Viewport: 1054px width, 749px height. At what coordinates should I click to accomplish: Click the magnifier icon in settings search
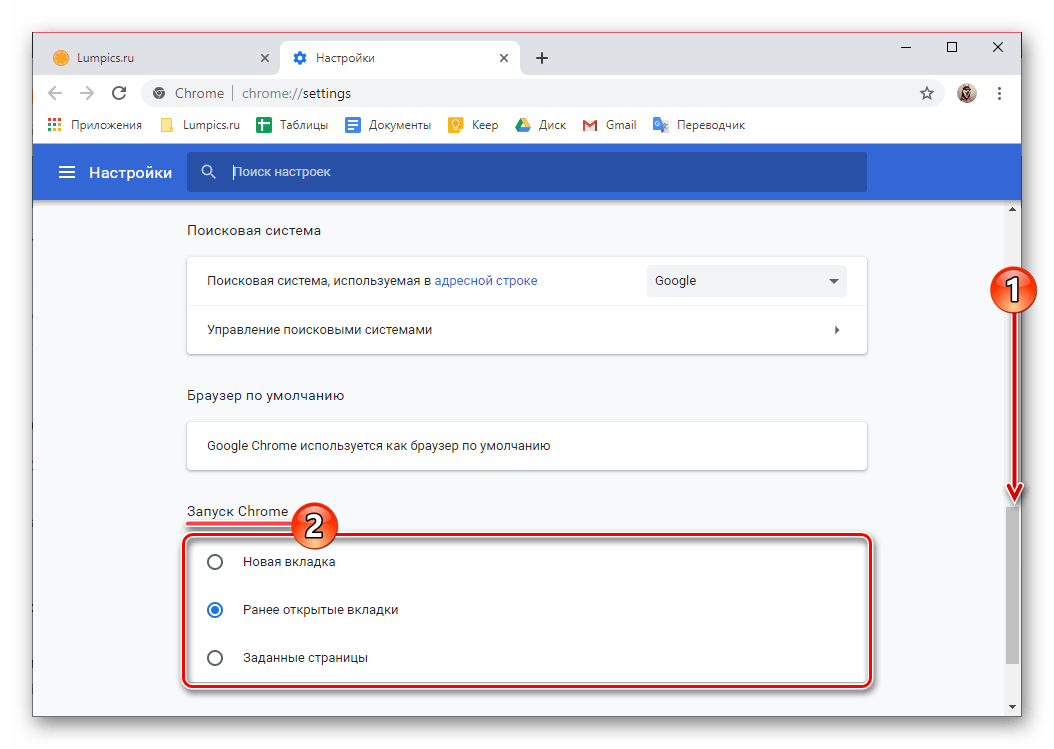click(x=208, y=172)
